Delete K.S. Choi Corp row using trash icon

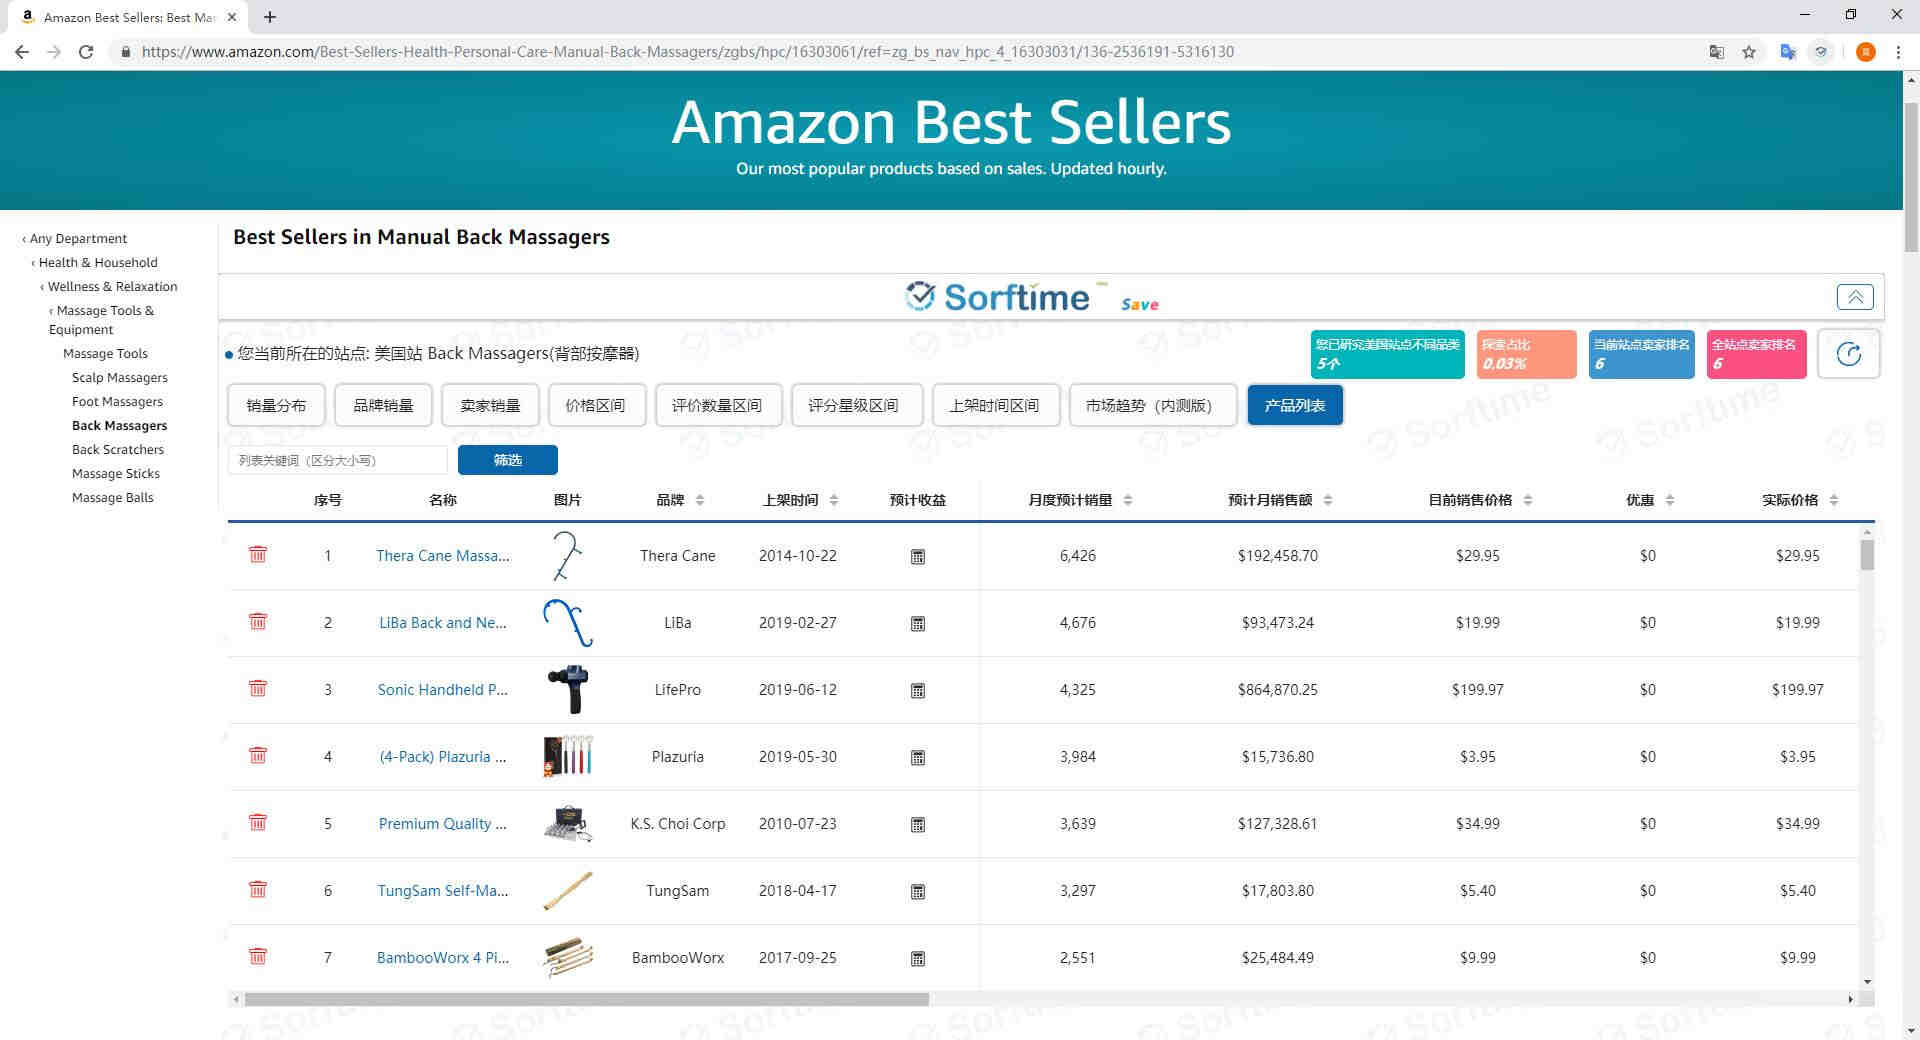[257, 823]
